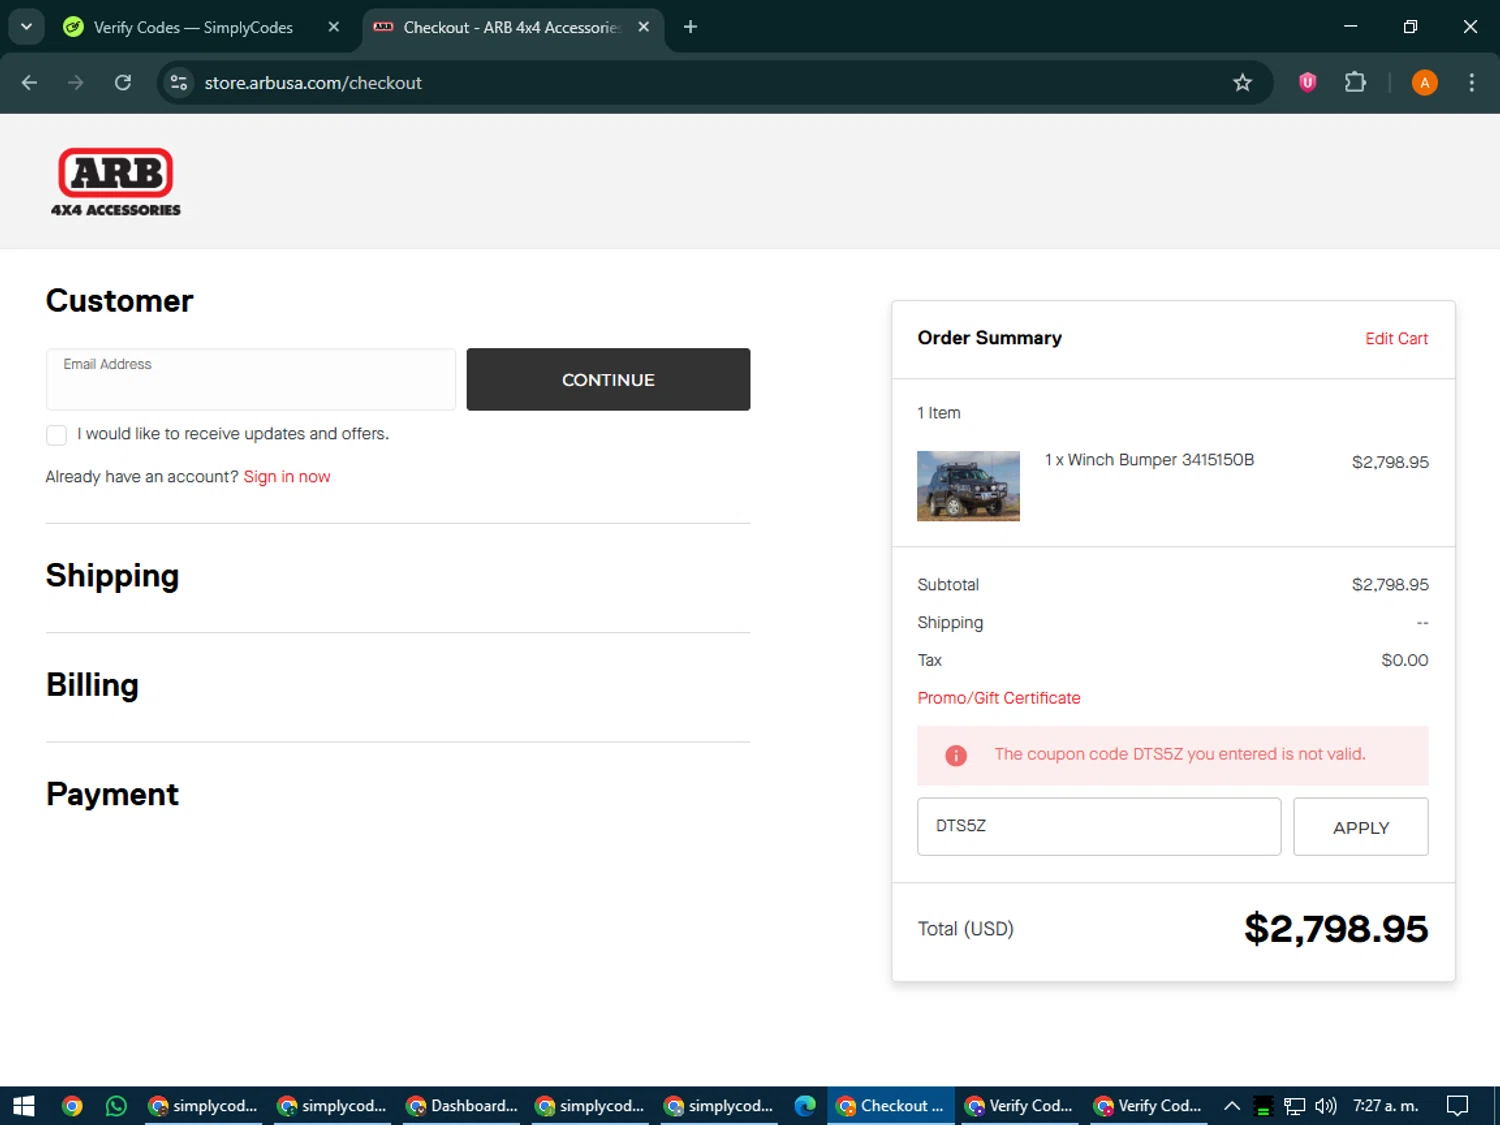Open the Checkout taskbar window
Screen dimensions: 1500x1125
click(891, 1106)
